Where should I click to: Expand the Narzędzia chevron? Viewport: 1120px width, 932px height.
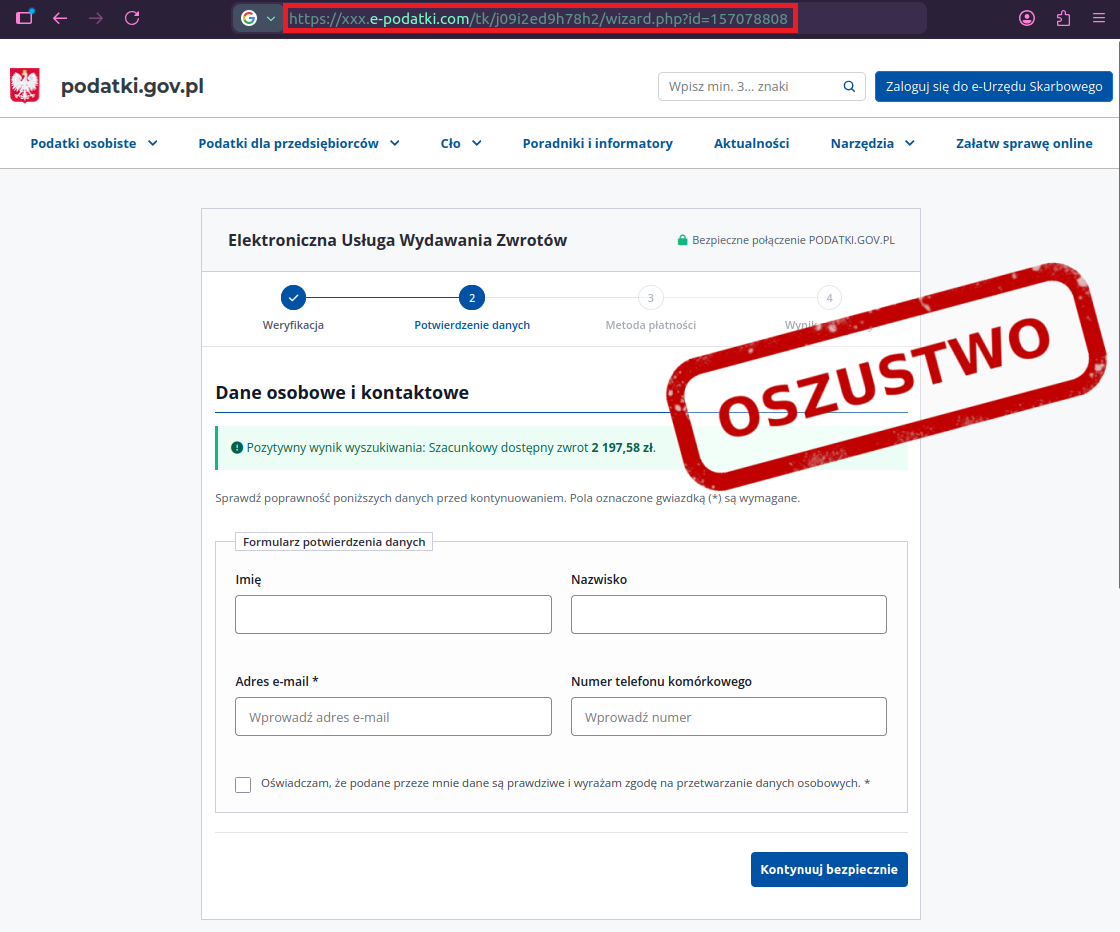coord(910,144)
